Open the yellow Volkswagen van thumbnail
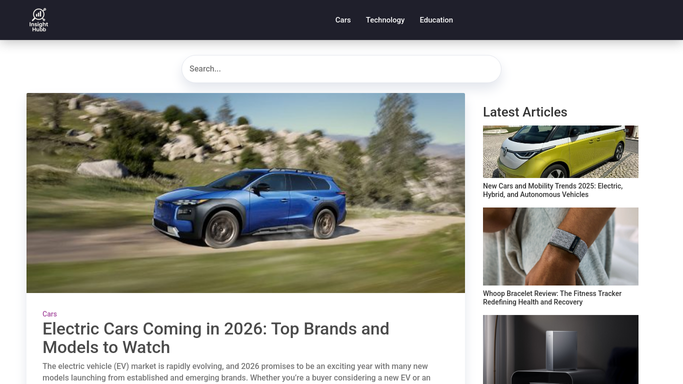The image size is (683, 384). tap(560, 152)
